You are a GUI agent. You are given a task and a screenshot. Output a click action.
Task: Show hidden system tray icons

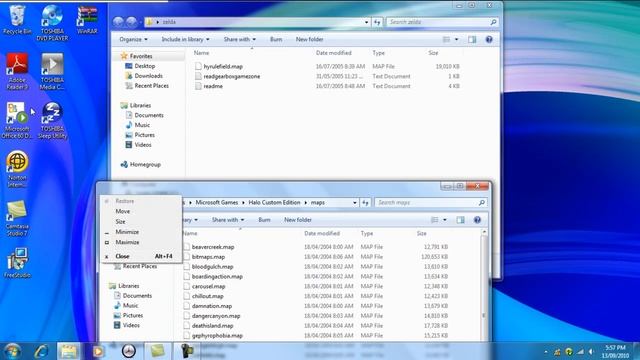coord(546,351)
